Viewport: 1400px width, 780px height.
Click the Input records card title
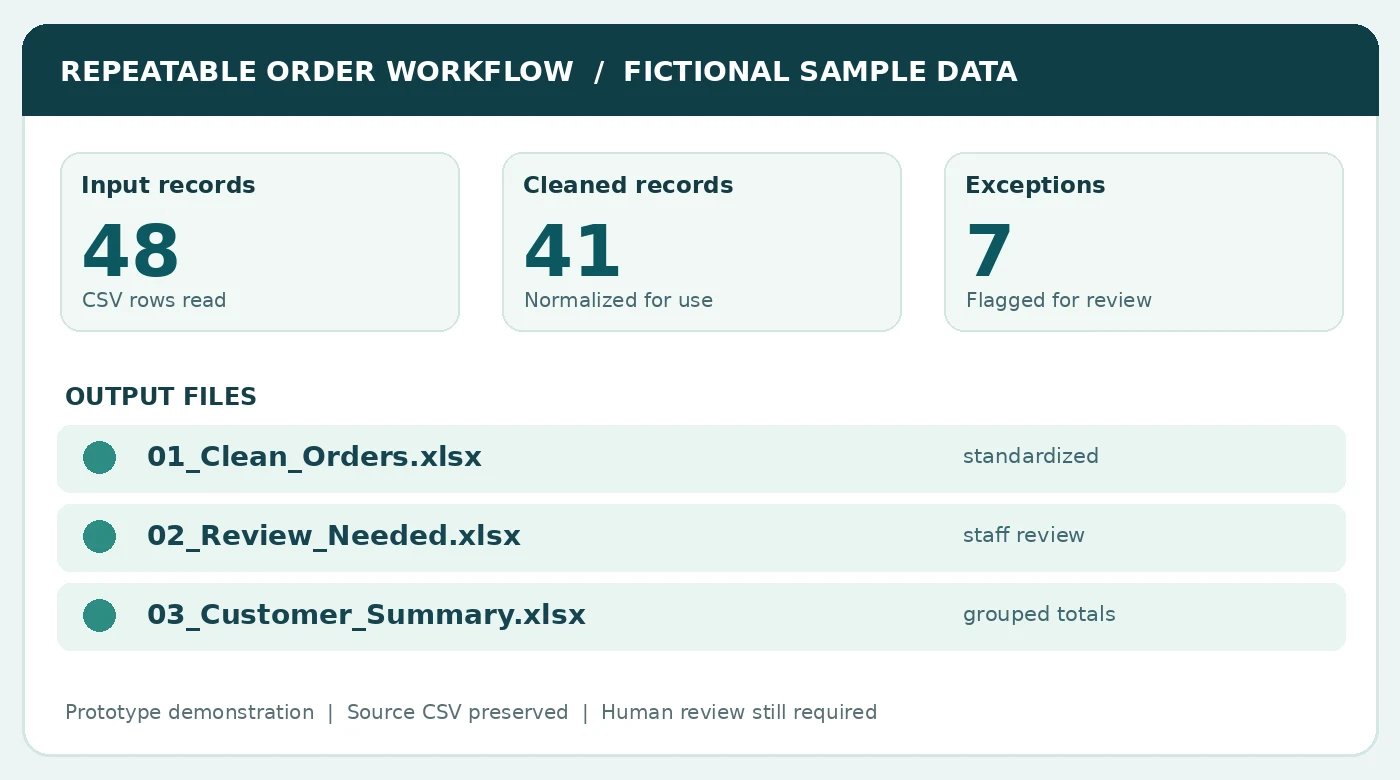pos(168,185)
